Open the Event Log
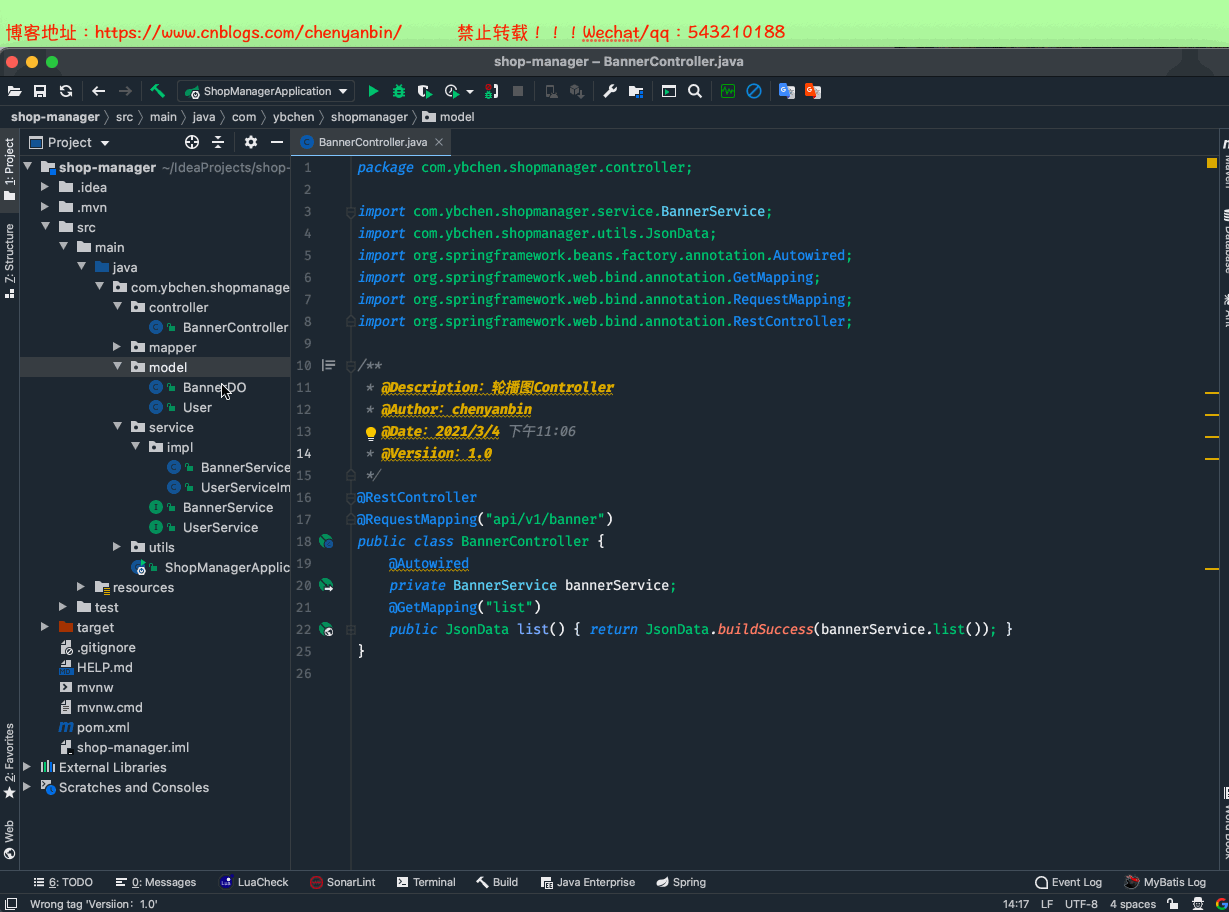This screenshot has height=912, width=1229. pyautogui.click(x=1068, y=882)
